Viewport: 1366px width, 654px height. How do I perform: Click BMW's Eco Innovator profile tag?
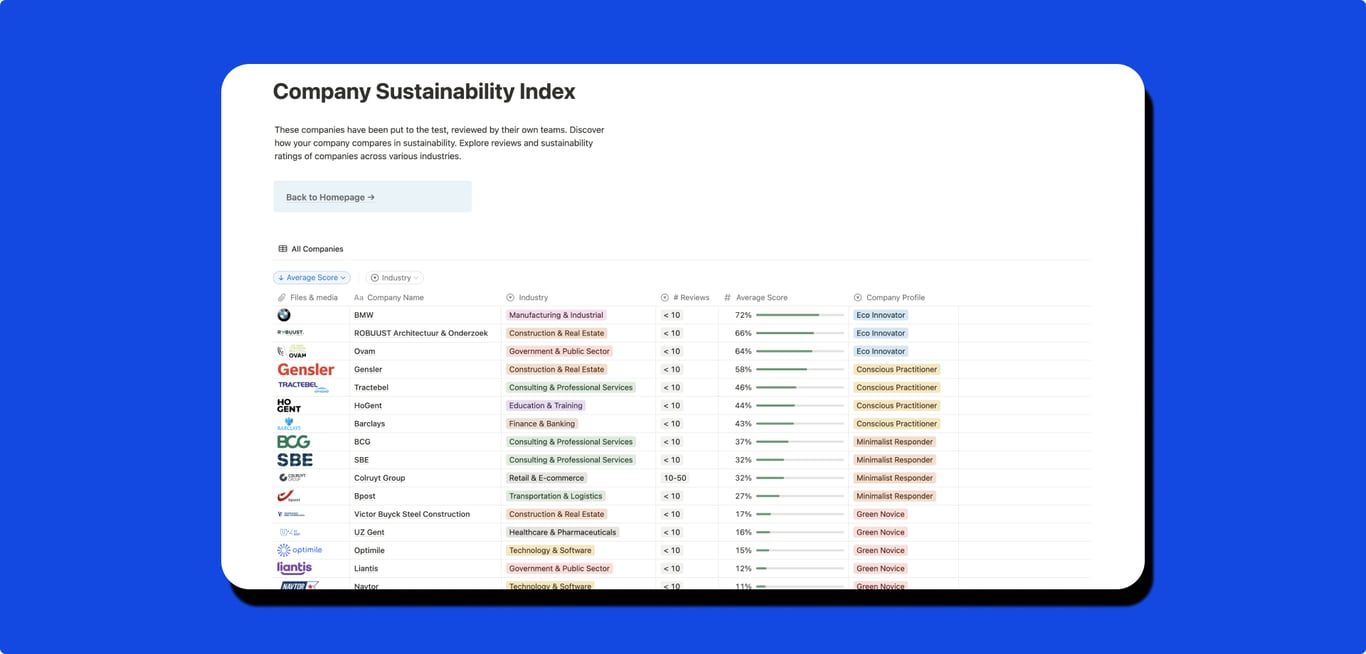[881, 315]
